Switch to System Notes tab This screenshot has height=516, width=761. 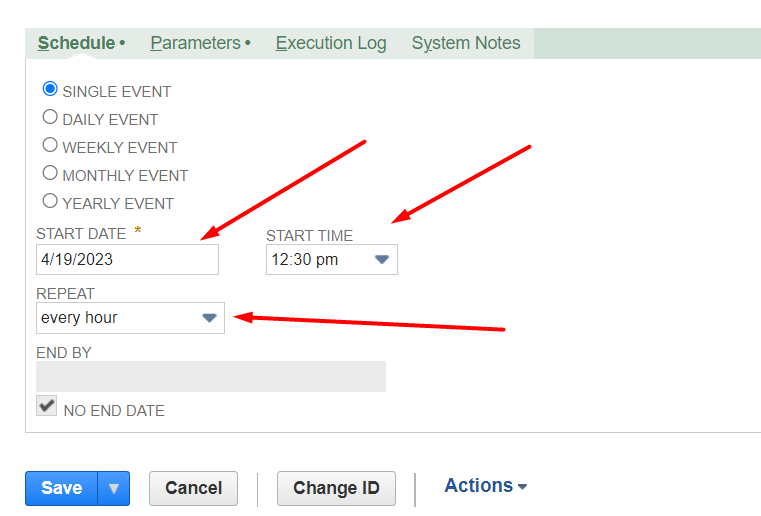(x=466, y=43)
